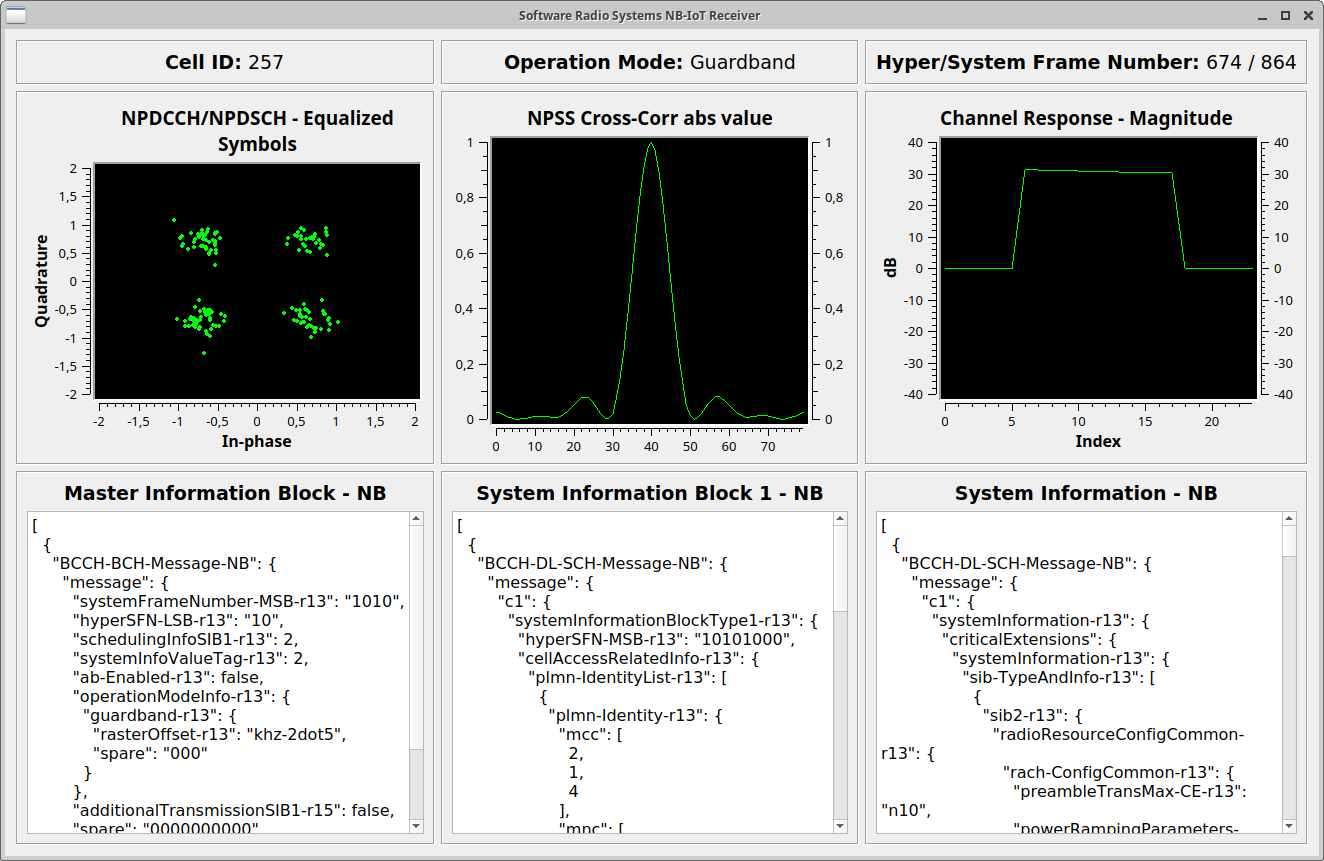Viewport: 1324px width, 861px height.
Task: Click the "rasterOffset-r13": "khz-2dot5" line
Action: tap(218, 734)
